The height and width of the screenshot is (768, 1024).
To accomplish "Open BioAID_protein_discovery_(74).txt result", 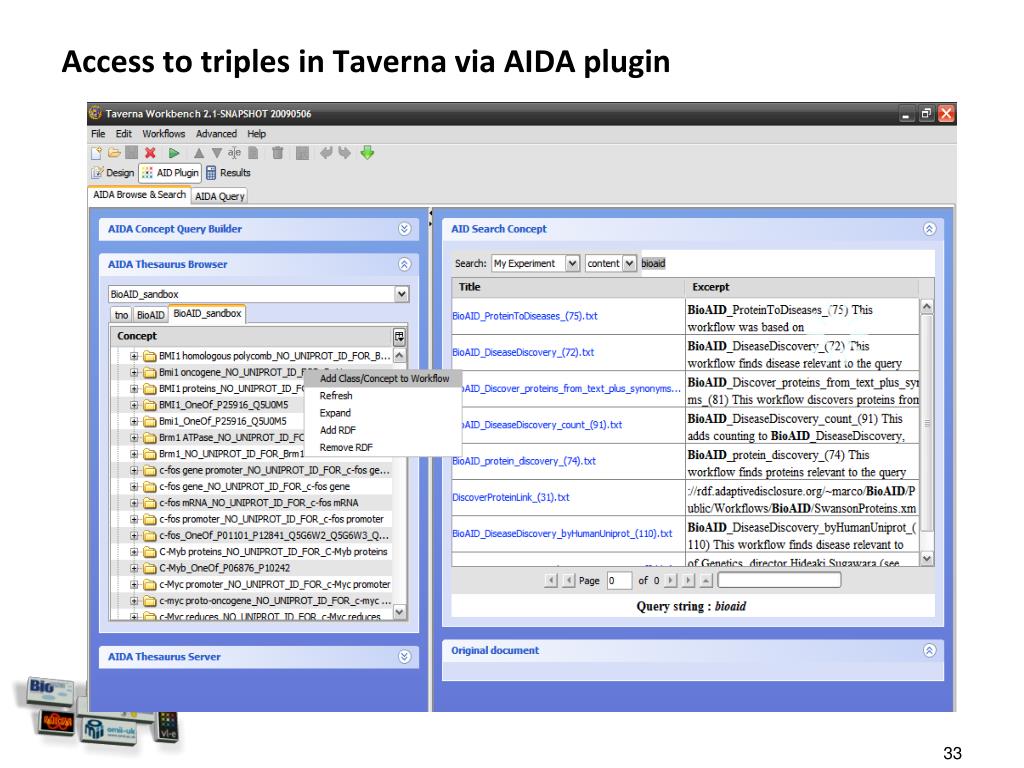I will pos(524,461).
